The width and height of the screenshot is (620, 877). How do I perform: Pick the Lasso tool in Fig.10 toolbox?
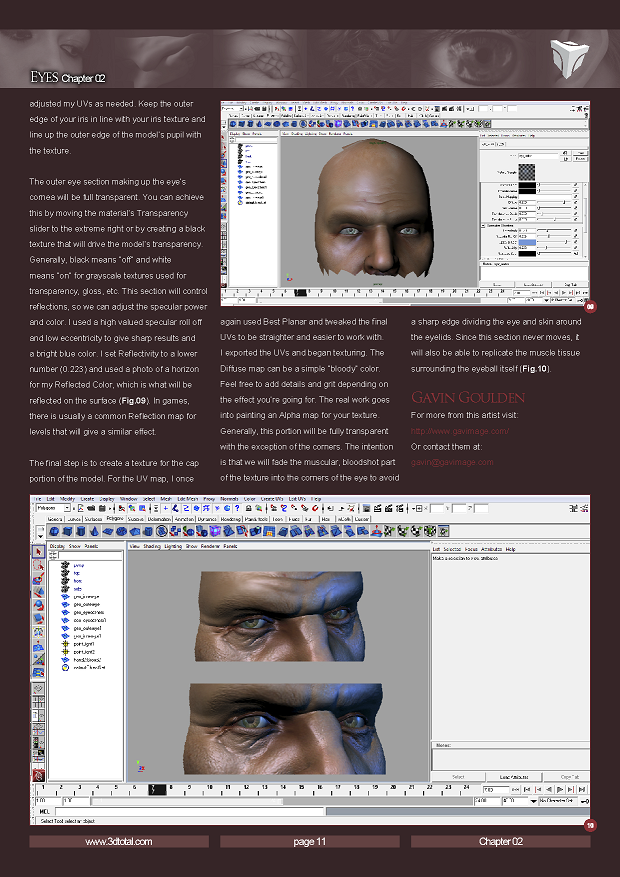(38, 565)
